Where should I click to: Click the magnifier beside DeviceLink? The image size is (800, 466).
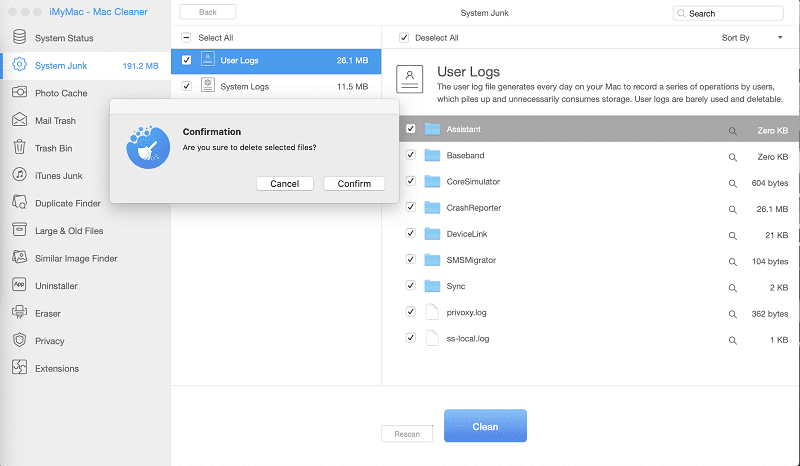(733, 235)
